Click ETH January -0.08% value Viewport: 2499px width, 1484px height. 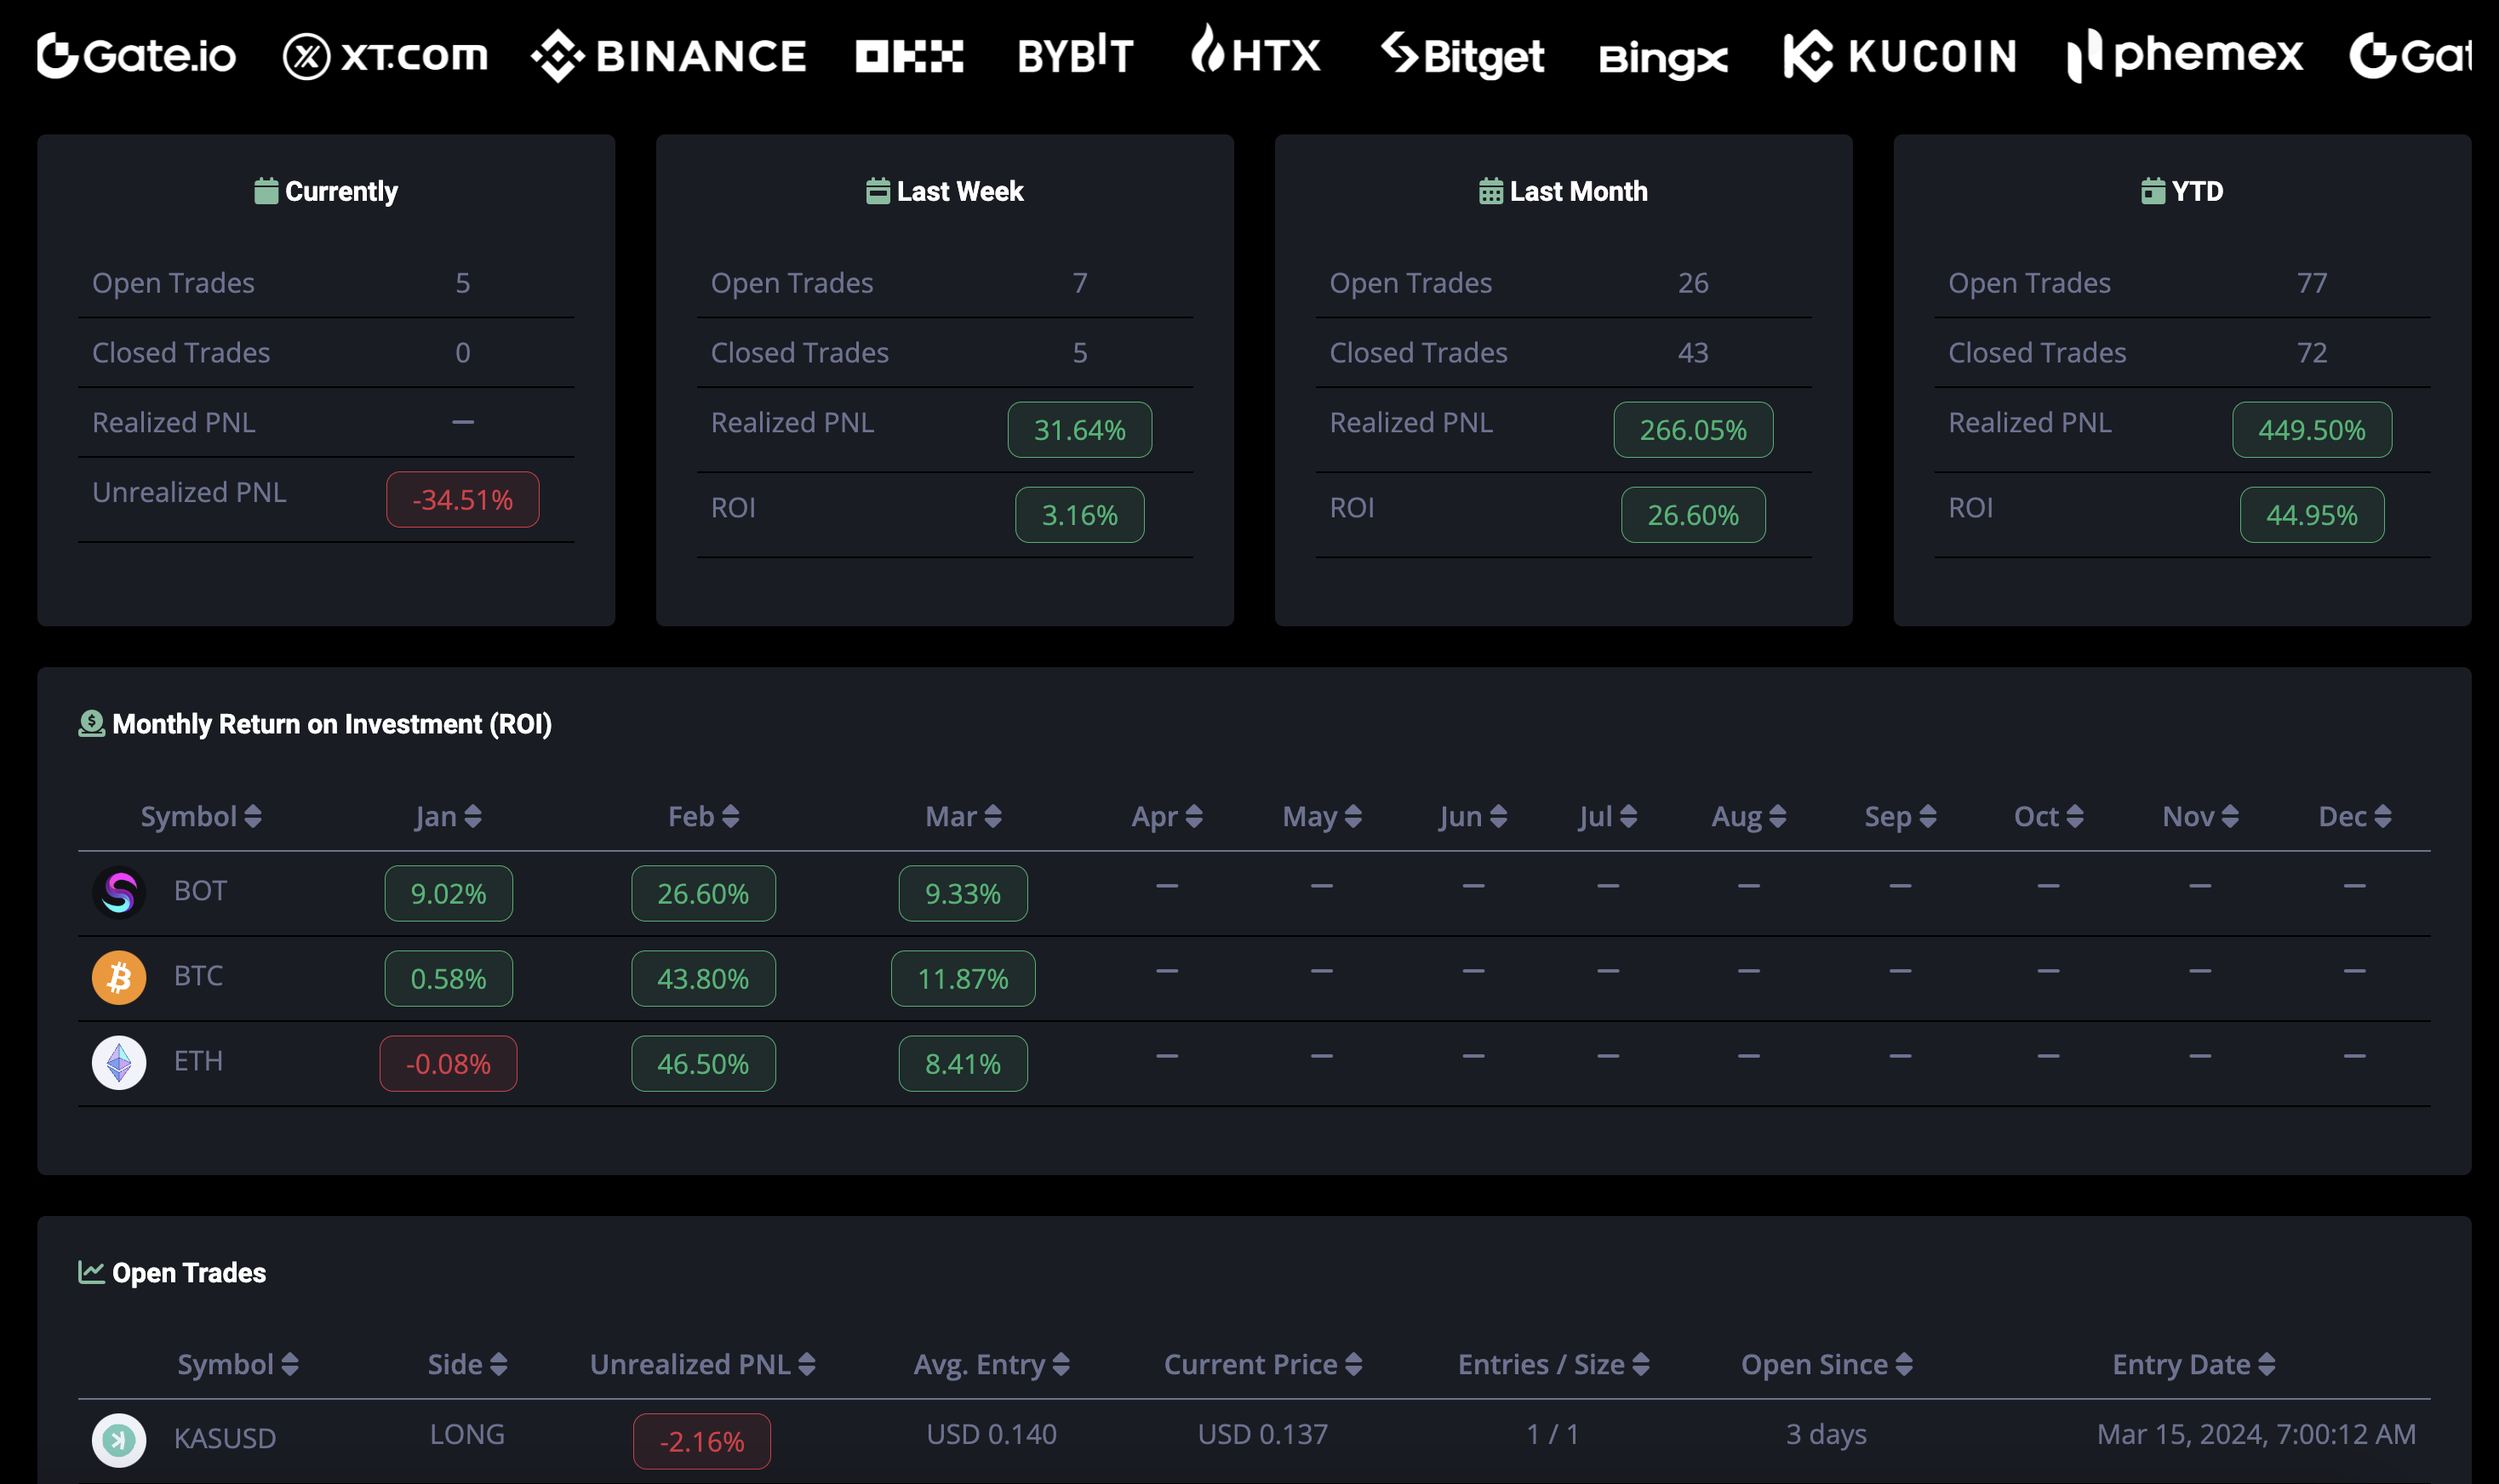448,1063
